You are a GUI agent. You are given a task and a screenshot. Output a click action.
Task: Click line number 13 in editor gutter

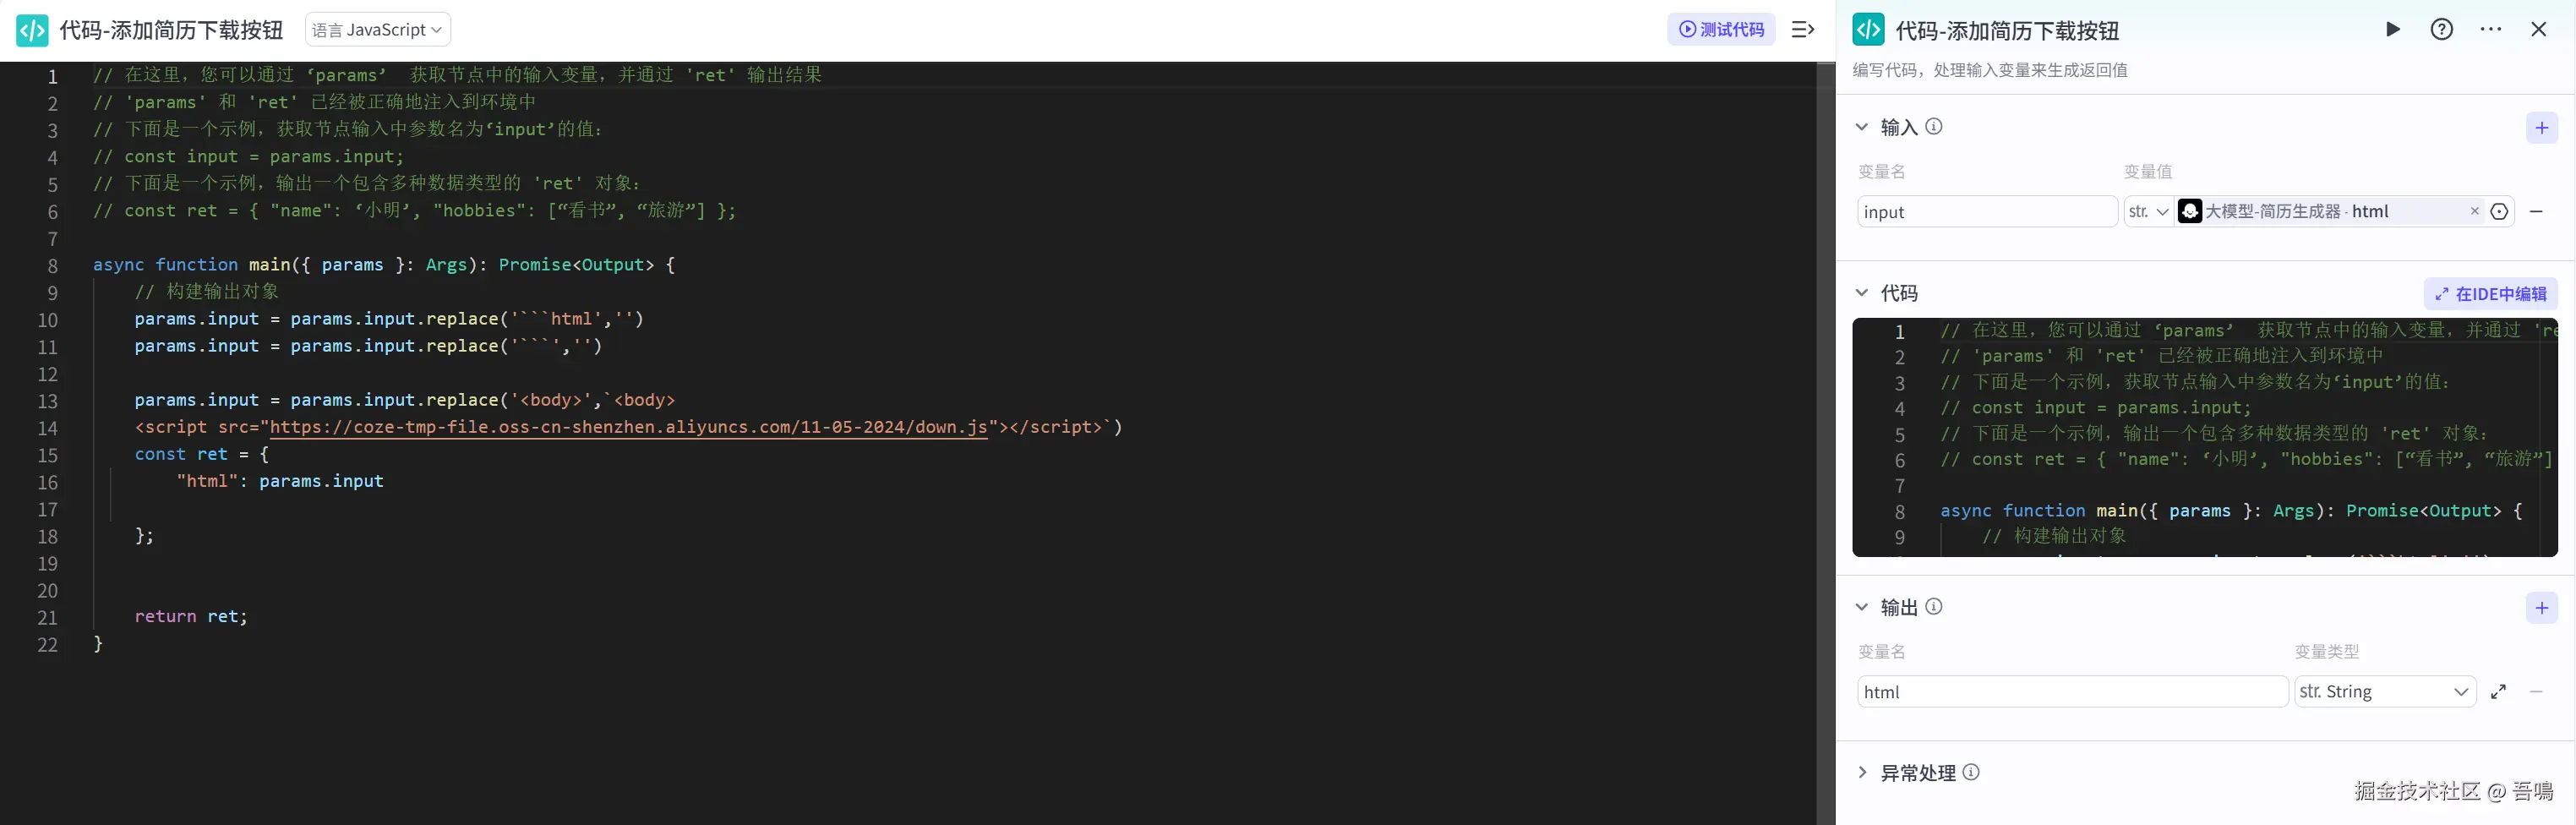pos(47,401)
